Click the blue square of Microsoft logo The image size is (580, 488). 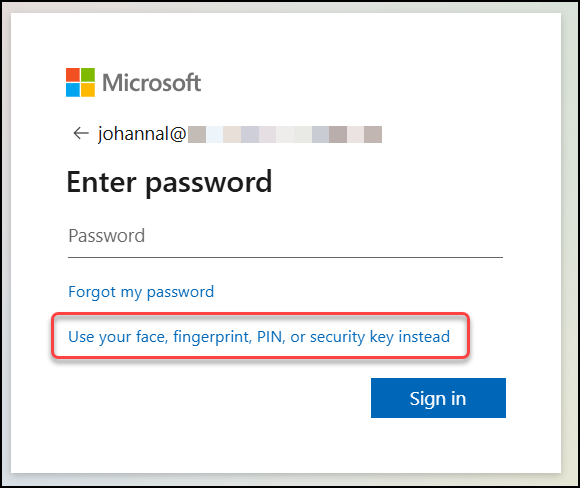73,90
